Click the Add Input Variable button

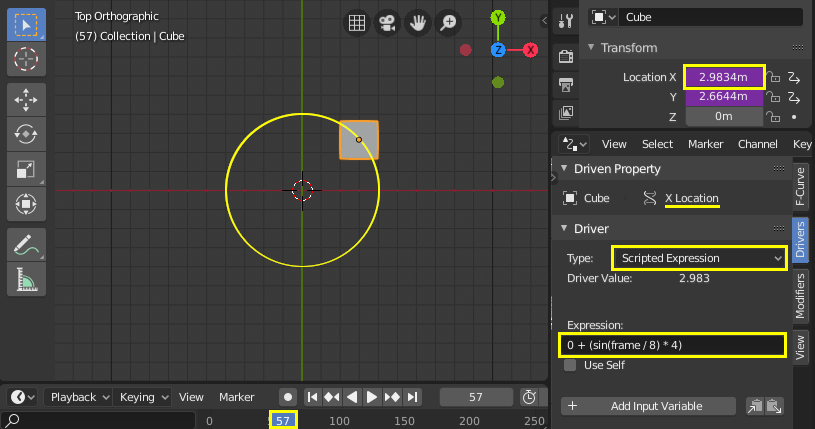649,406
